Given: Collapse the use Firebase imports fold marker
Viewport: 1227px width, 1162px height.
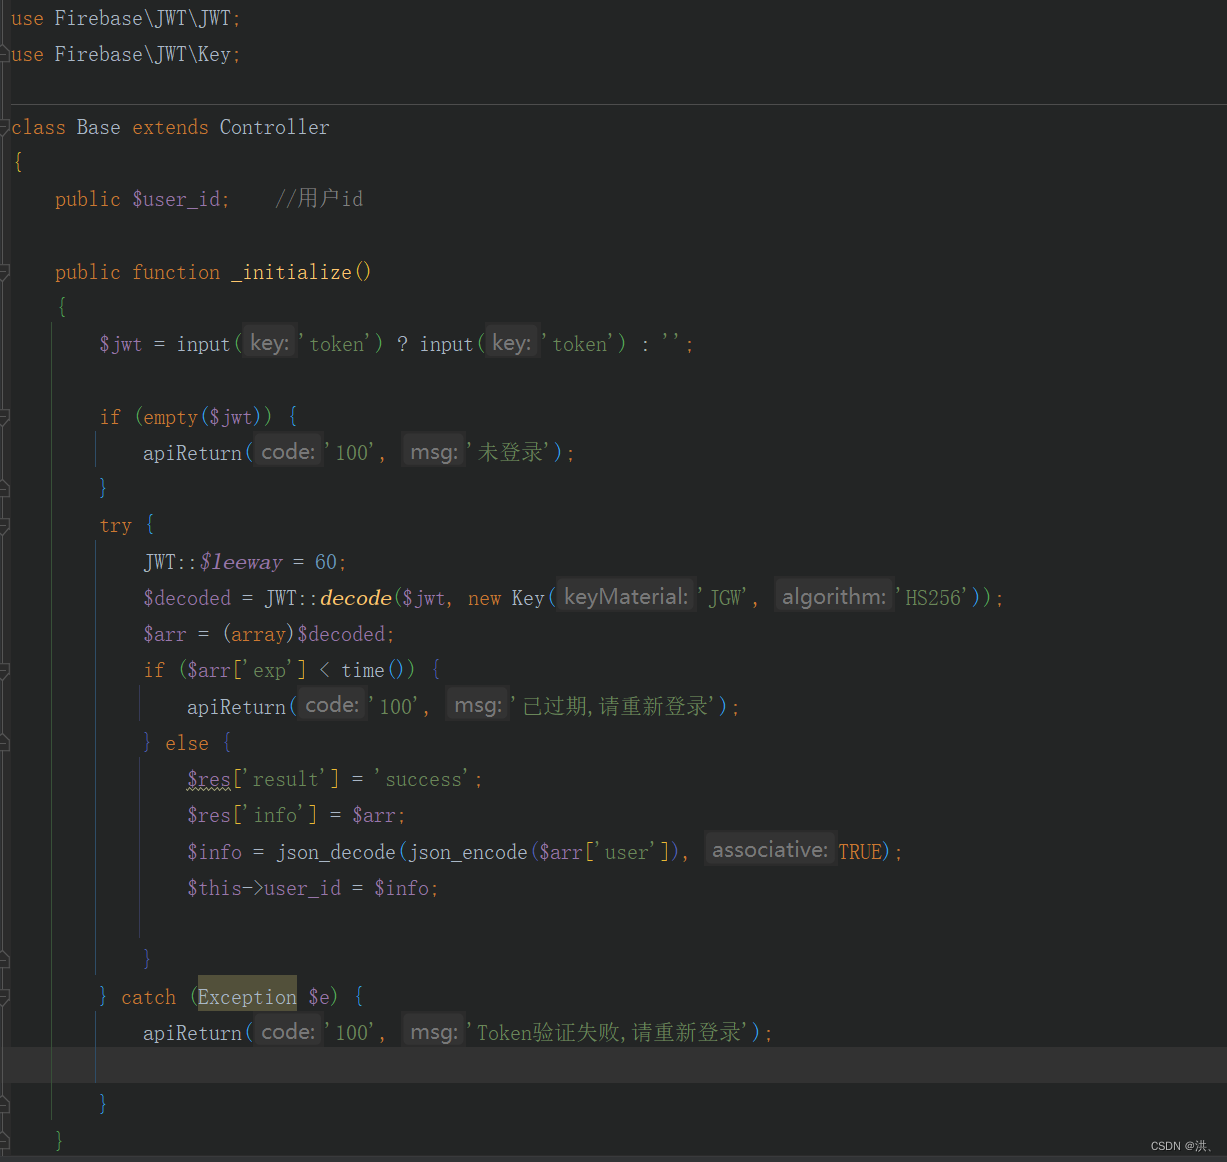Looking at the screenshot, I should pos(6,54).
